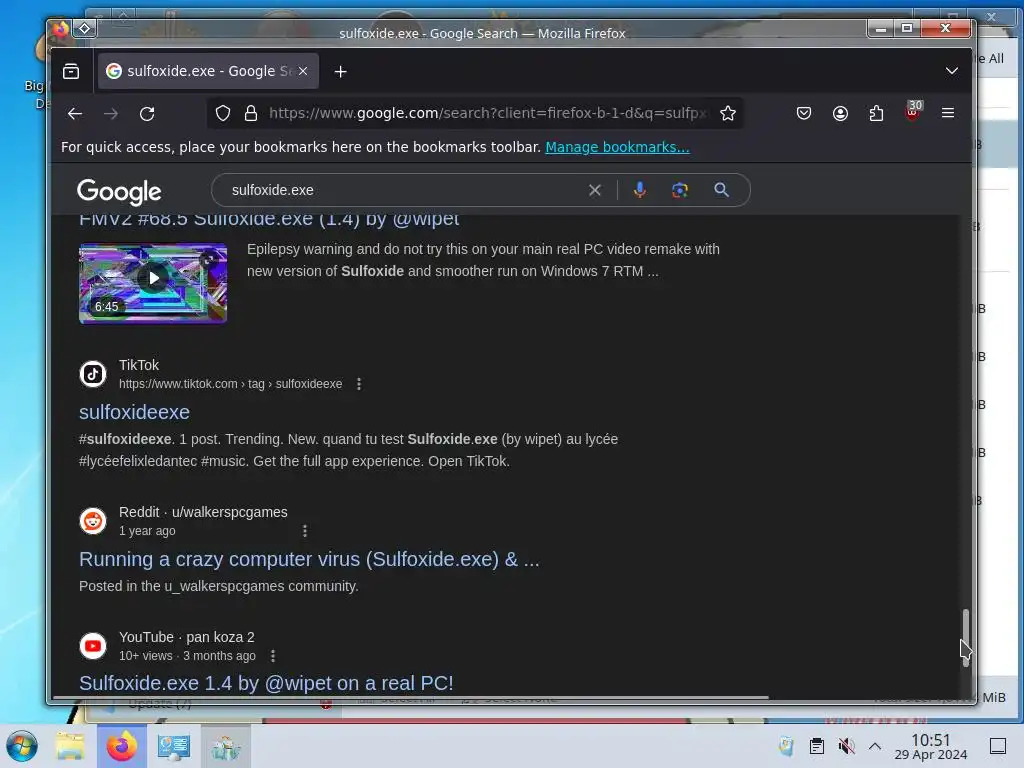Clear the Google search box with X
This screenshot has width=1024, height=768.
tap(594, 190)
